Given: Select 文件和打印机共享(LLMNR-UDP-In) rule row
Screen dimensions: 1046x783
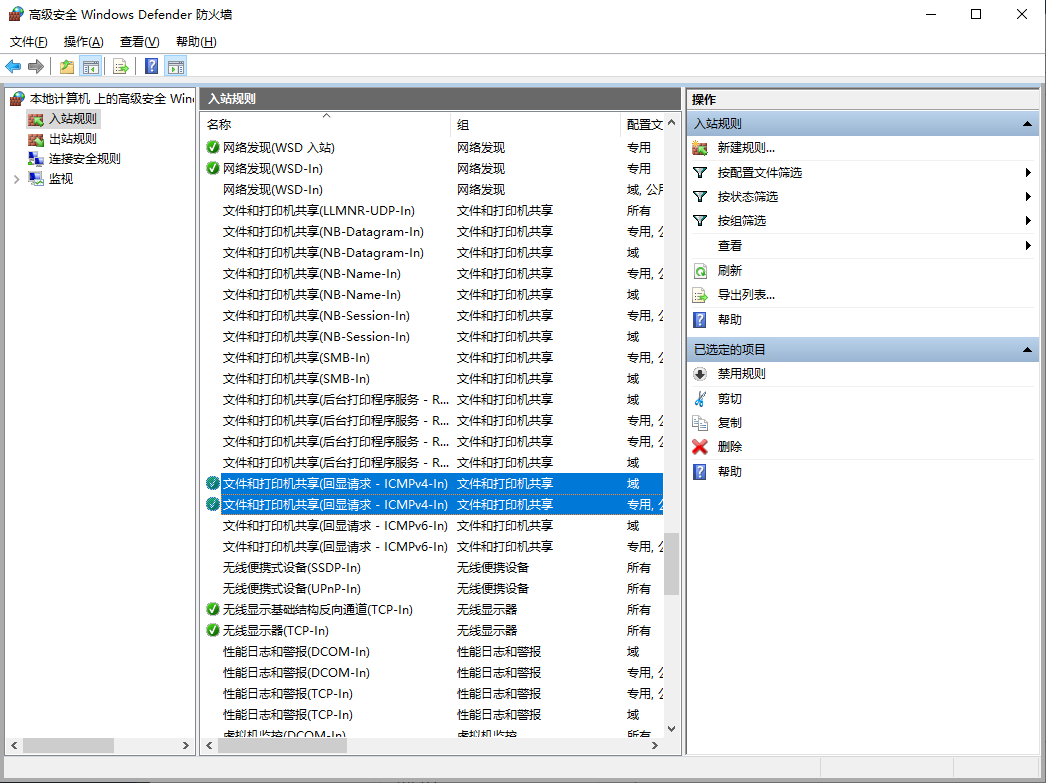Looking at the screenshot, I should [434, 211].
